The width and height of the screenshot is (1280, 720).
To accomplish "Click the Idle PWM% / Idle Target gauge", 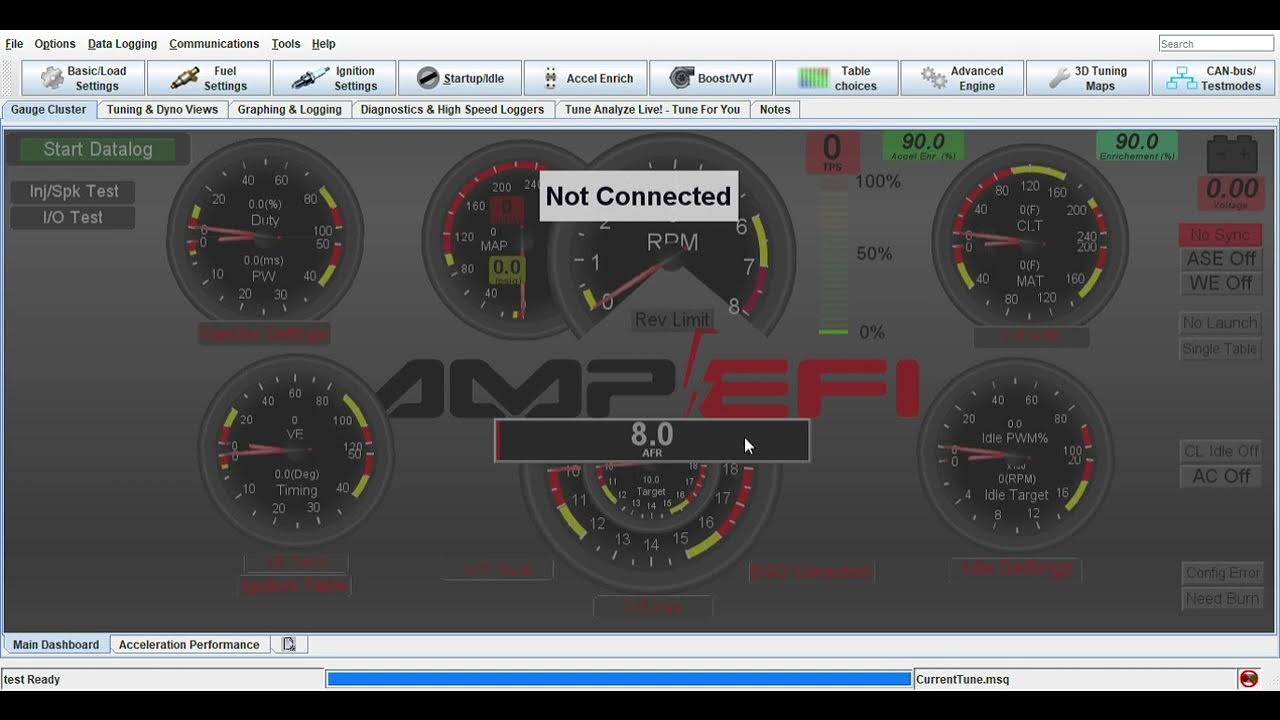I will click(x=1015, y=455).
